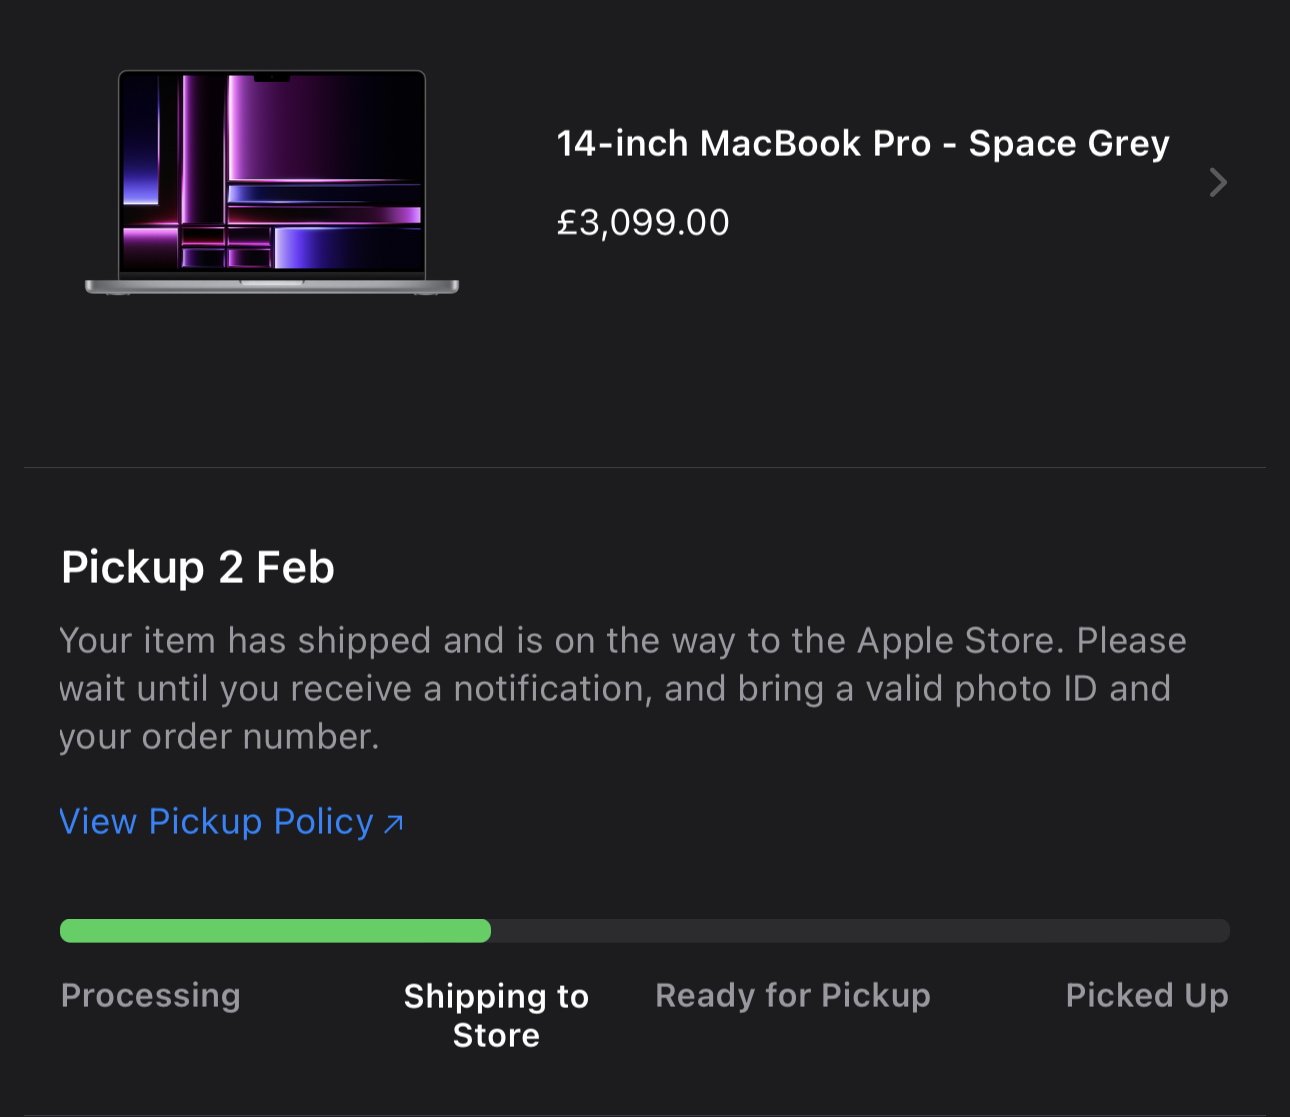1290x1117 pixels.
Task: Click the grey unfilled progress bar section
Action: (x=860, y=931)
